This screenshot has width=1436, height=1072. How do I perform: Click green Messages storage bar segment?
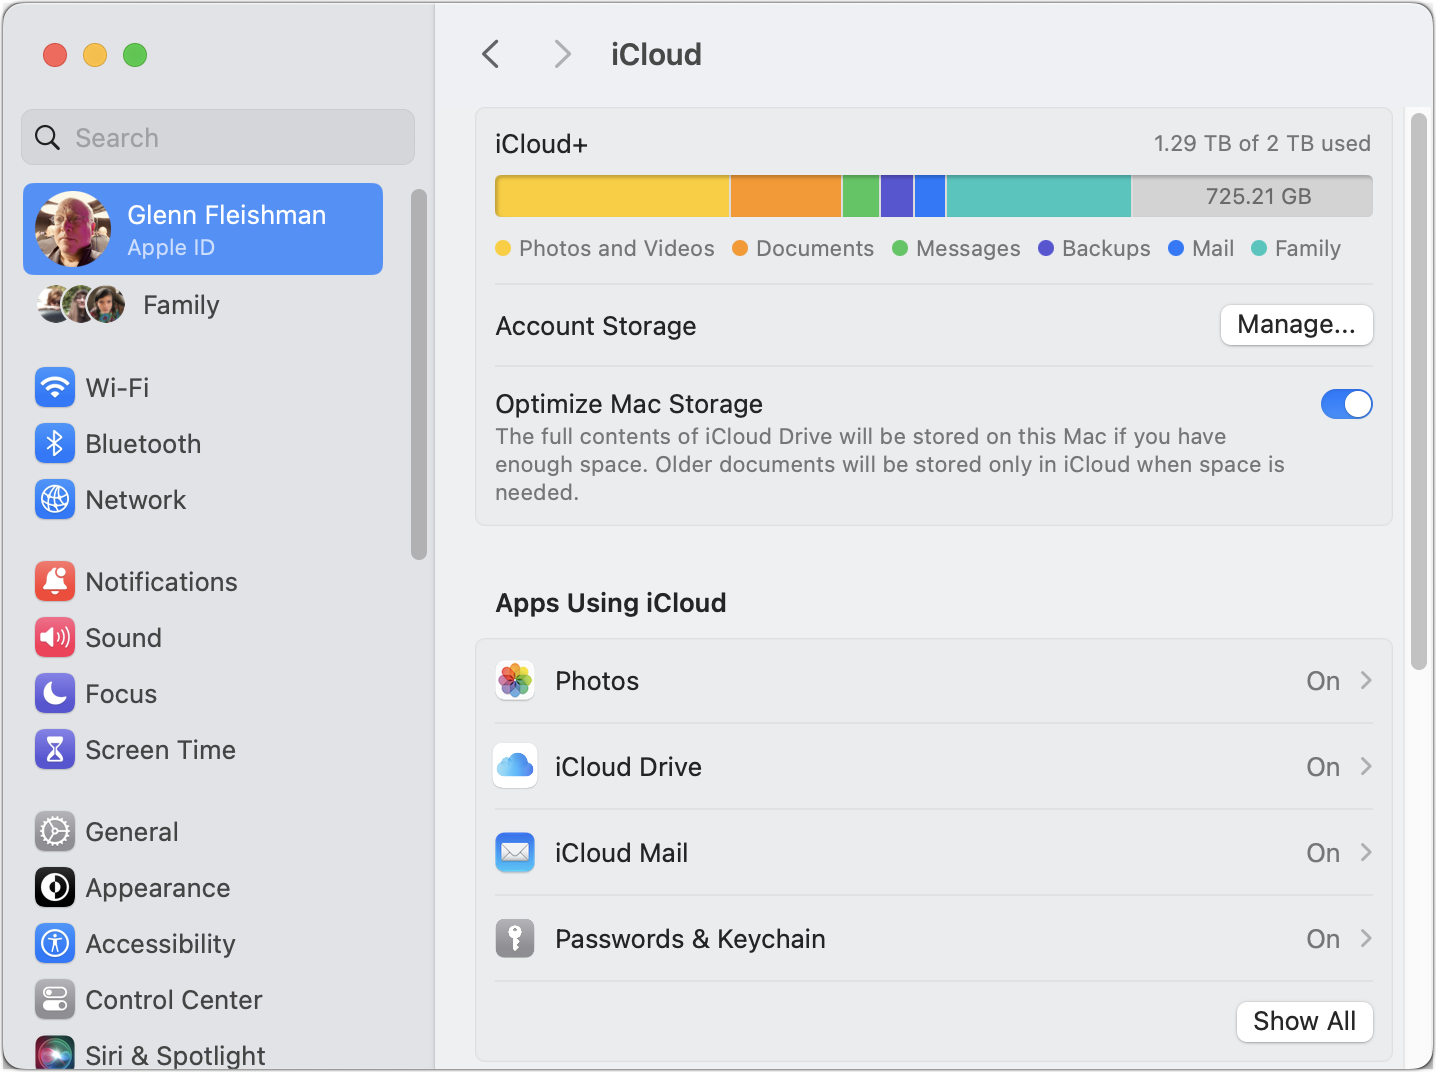coord(861,196)
